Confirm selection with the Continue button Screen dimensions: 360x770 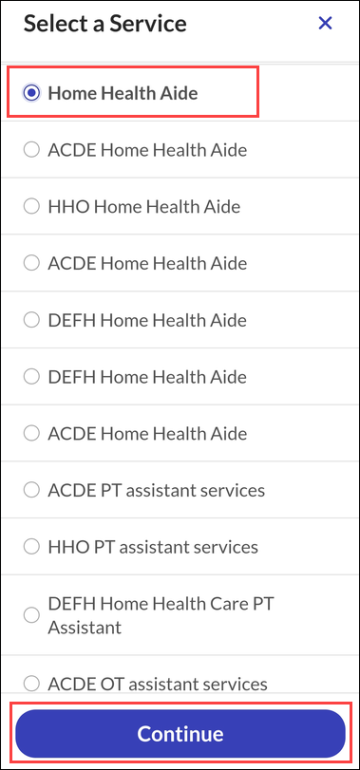click(180, 734)
